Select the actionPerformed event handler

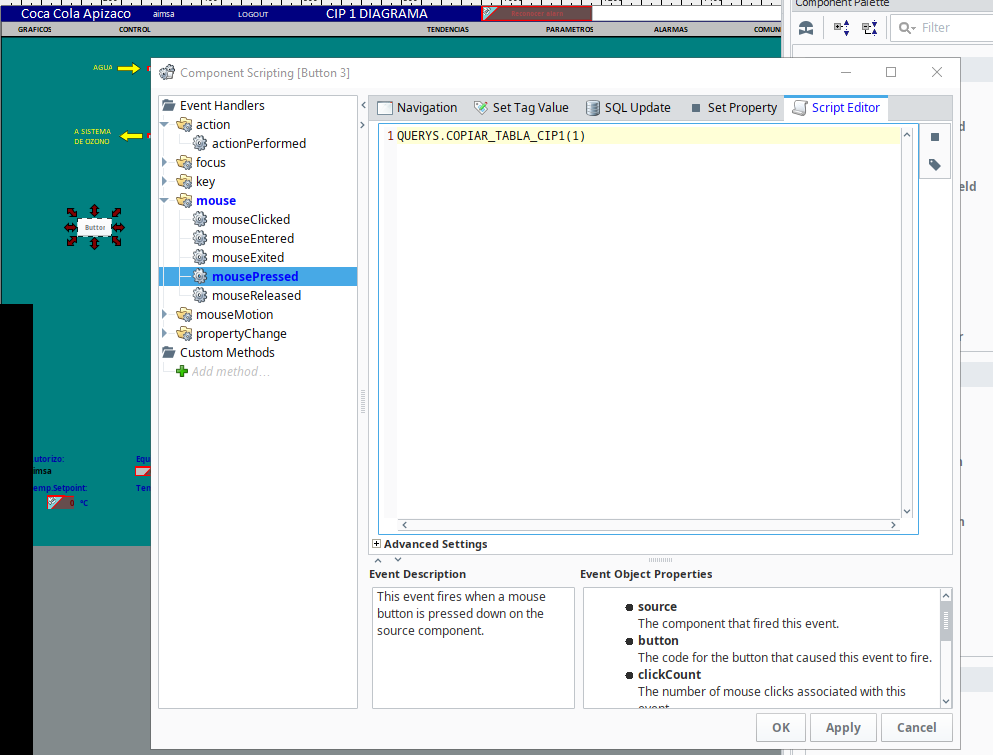click(x=258, y=144)
